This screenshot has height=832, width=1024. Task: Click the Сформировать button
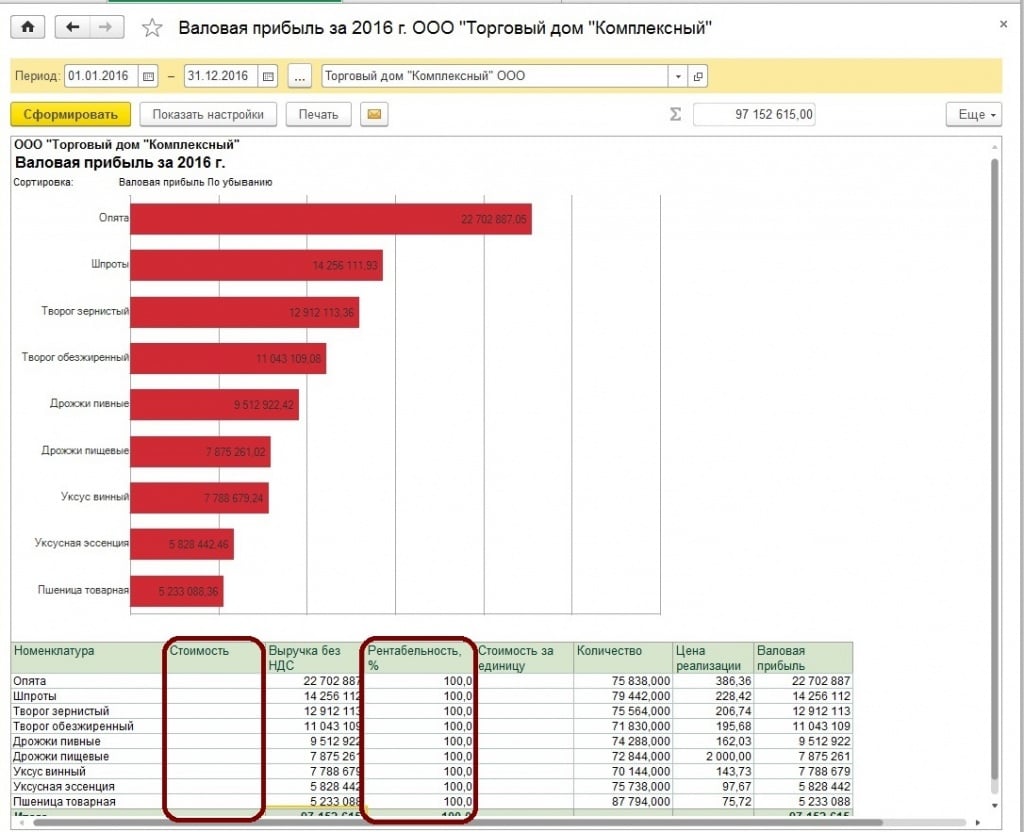click(71, 115)
